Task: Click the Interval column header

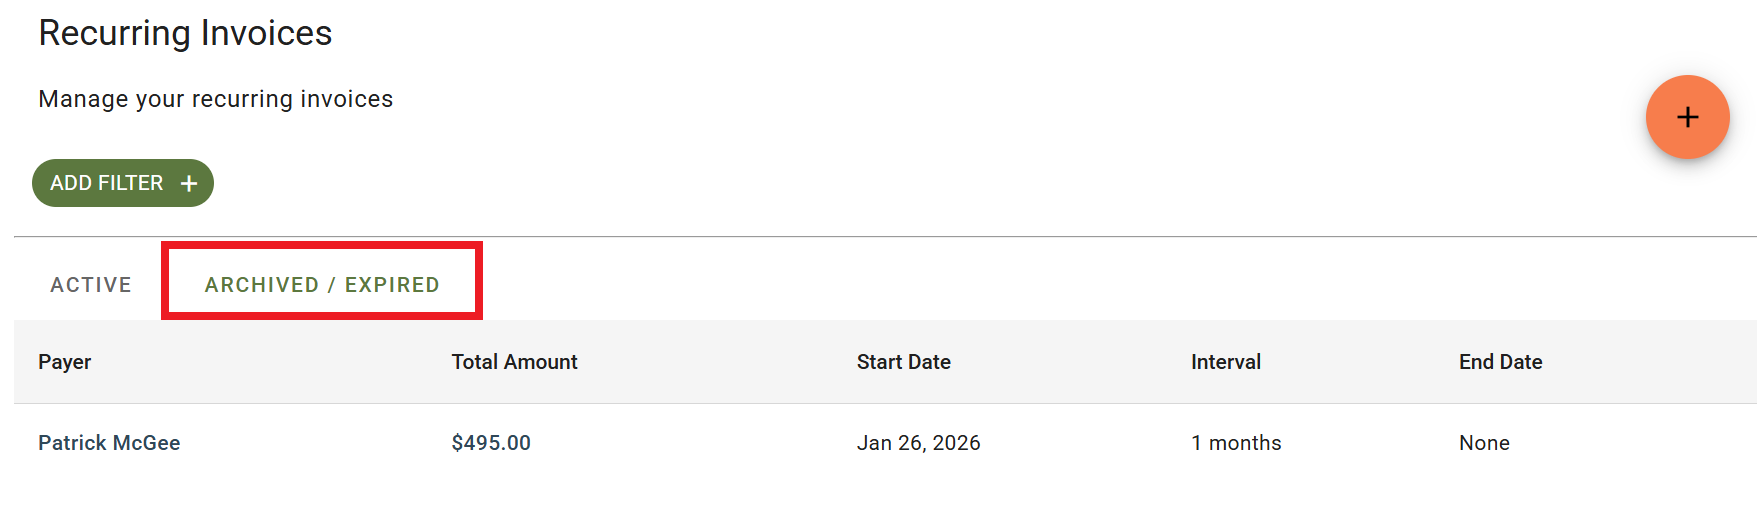Action: click(x=1225, y=362)
